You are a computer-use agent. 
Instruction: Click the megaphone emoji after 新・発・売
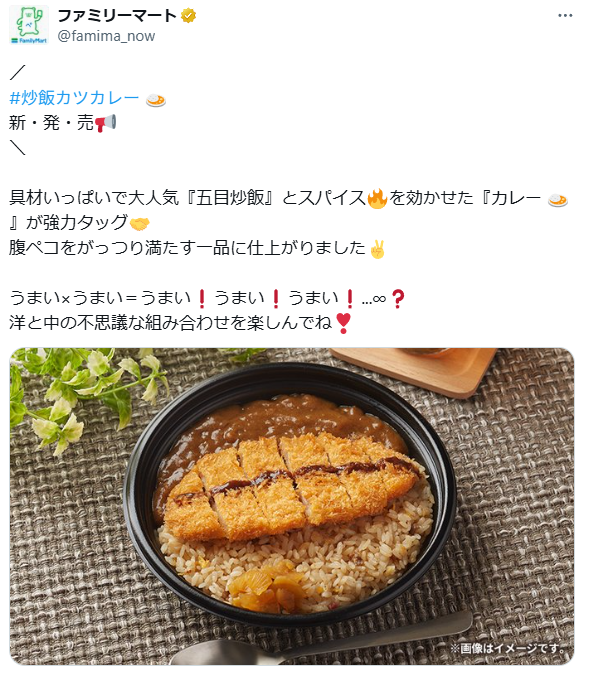tap(106, 123)
